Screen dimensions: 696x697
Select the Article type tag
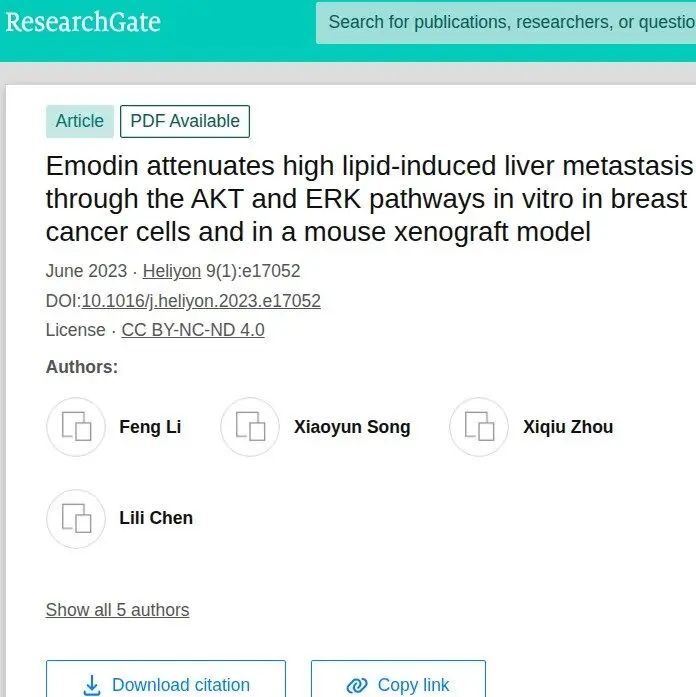pos(80,121)
